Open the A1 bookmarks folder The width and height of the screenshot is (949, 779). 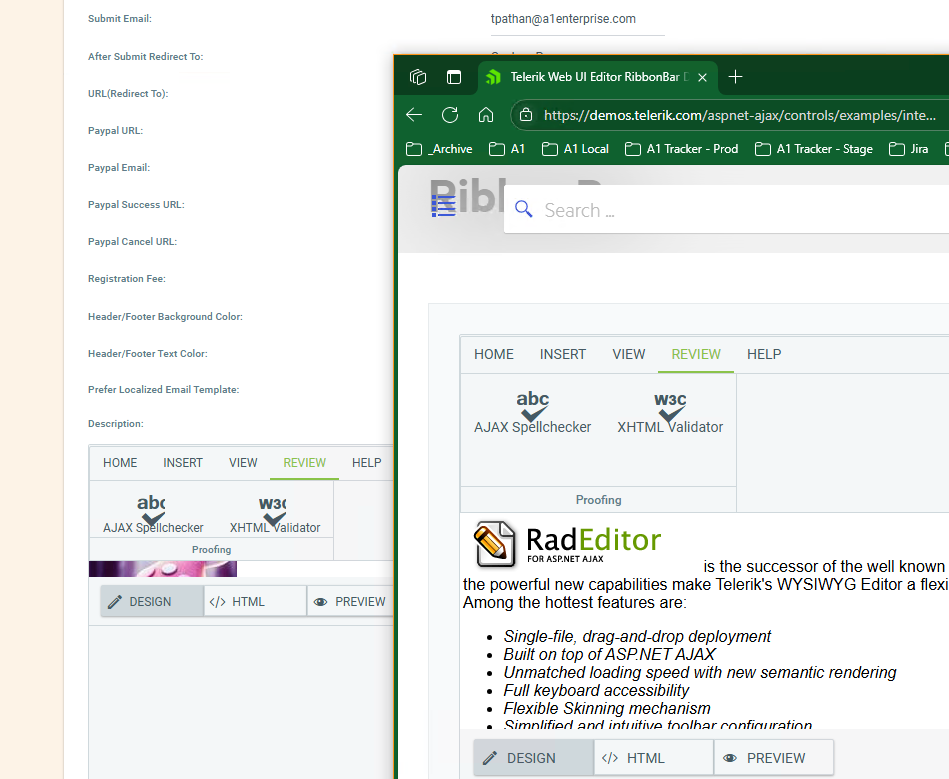(507, 149)
